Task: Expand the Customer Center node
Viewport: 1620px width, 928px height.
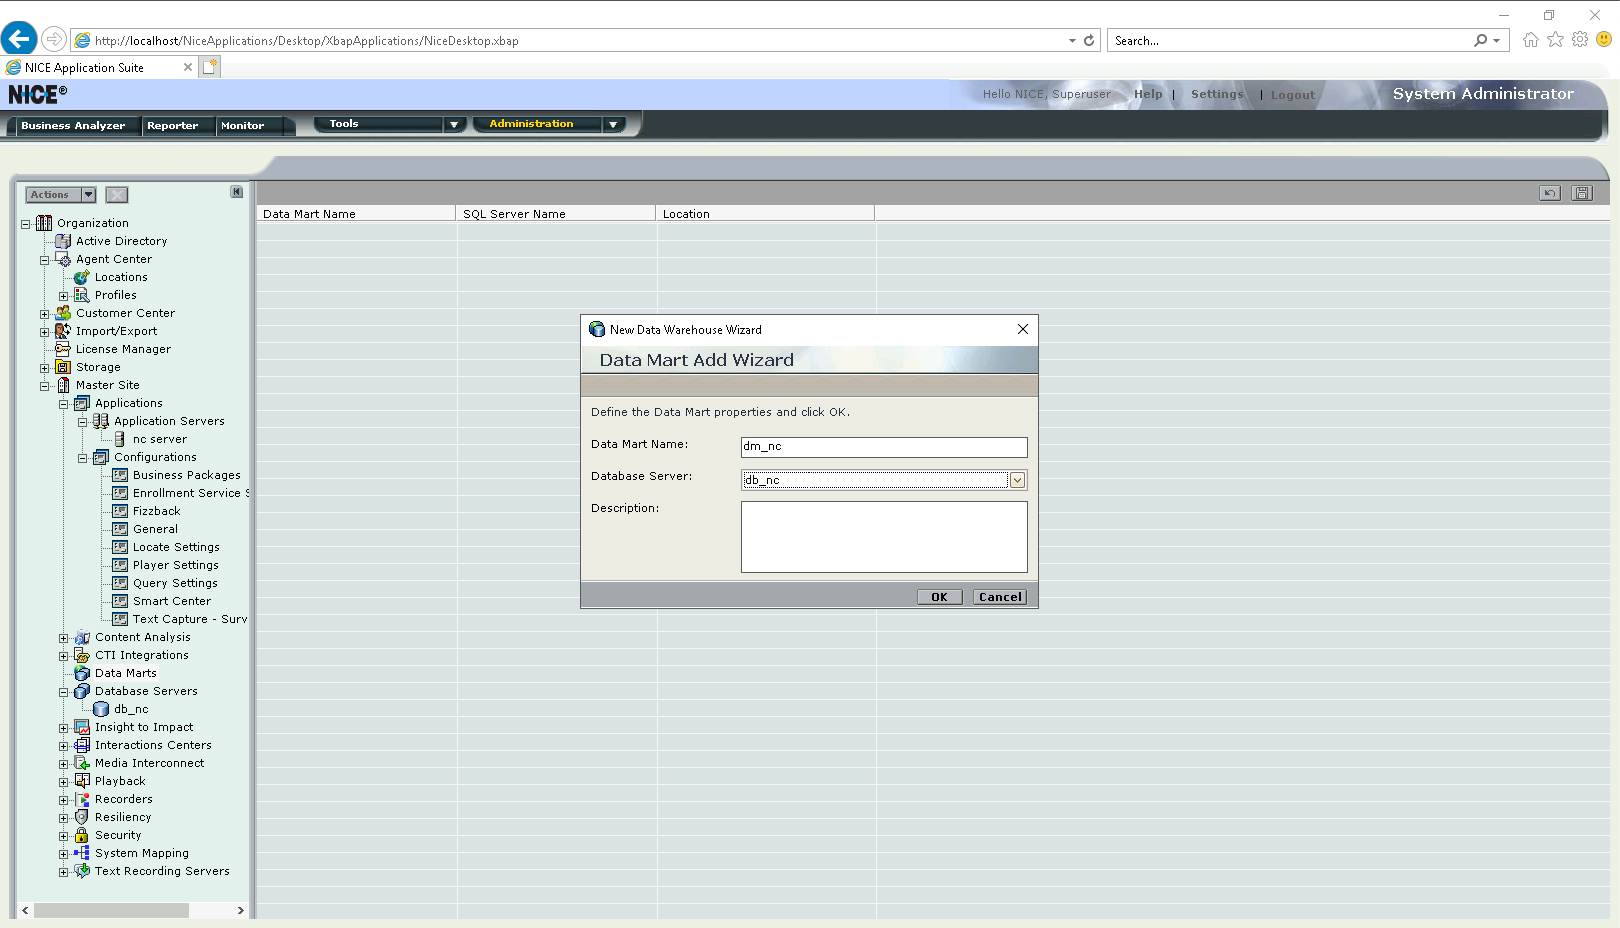Action: [44, 314]
